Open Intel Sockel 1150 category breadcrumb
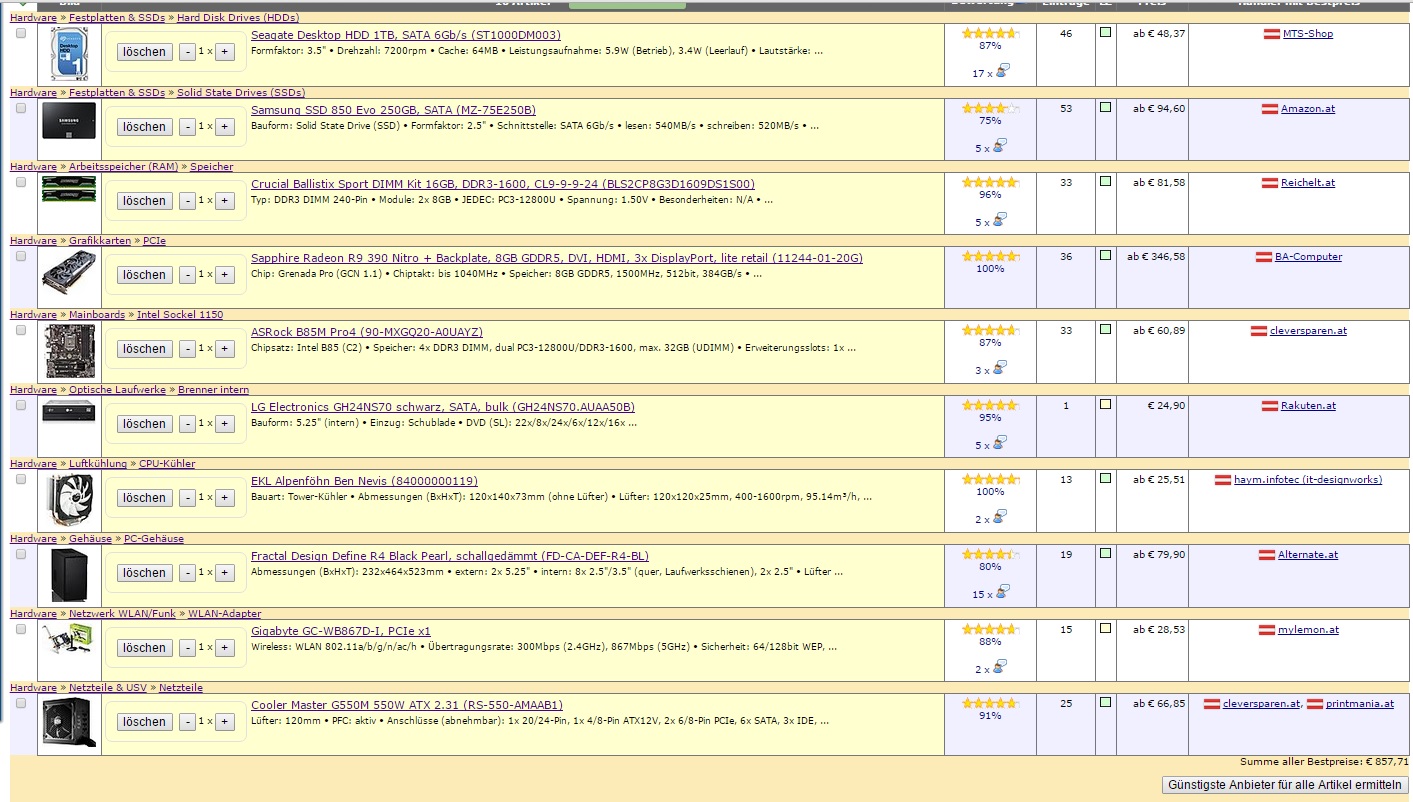This screenshot has height=802, width=1413. click(180, 314)
